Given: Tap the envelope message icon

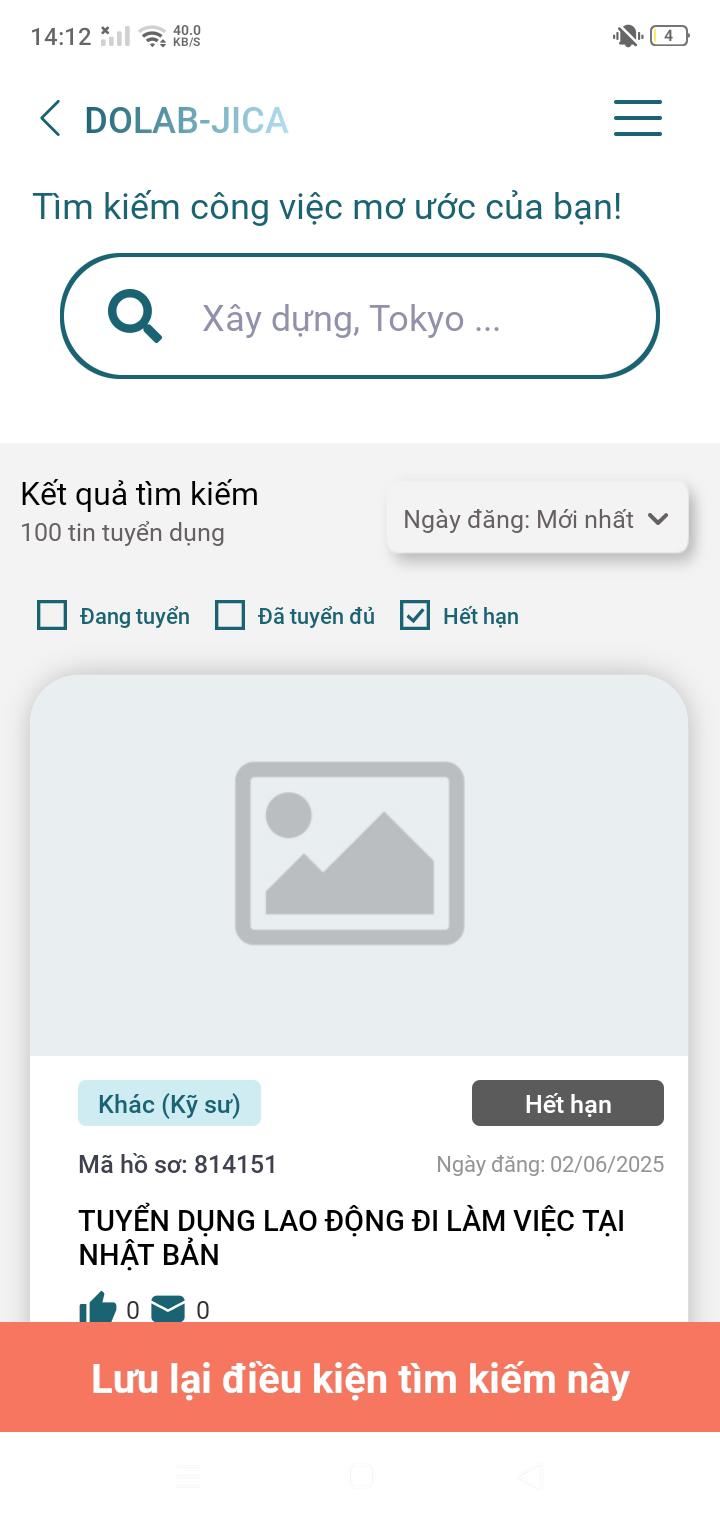Looking at the screenshot, I should 168,1309.
